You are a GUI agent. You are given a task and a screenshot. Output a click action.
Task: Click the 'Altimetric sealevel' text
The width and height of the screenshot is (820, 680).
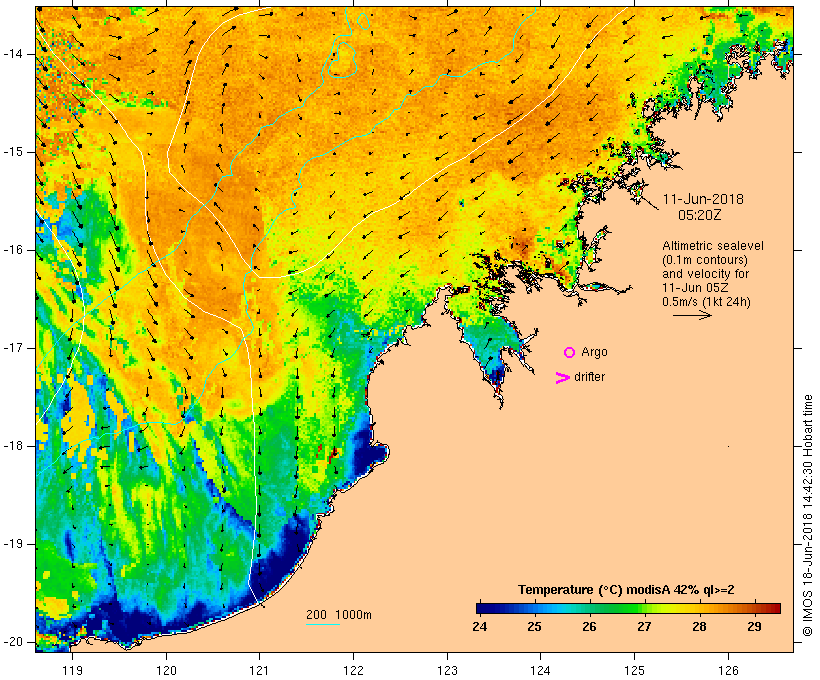tap(713, 246)
